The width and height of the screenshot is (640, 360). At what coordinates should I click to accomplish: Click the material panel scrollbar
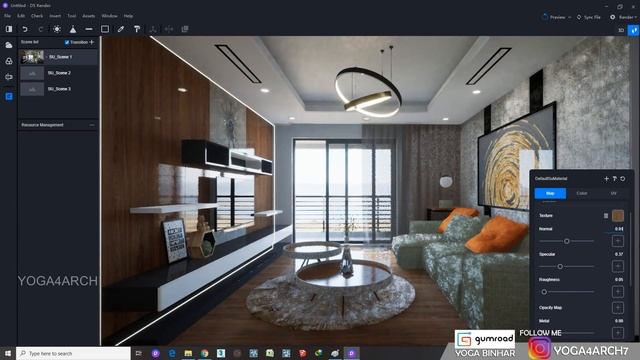coord(631,249)
